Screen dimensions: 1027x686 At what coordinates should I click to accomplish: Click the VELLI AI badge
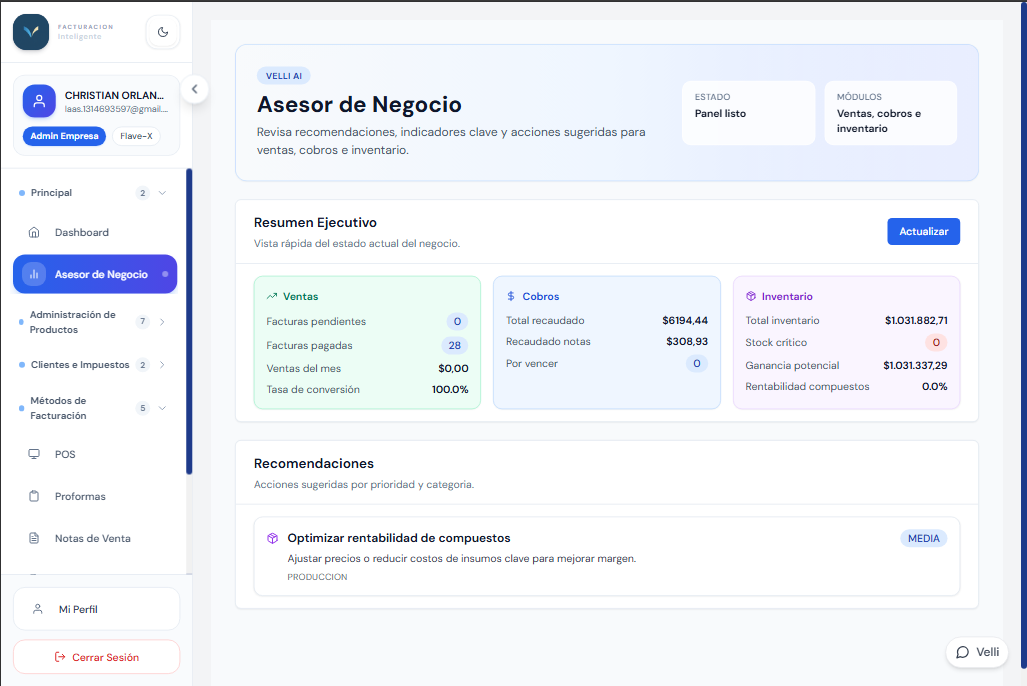284,76
